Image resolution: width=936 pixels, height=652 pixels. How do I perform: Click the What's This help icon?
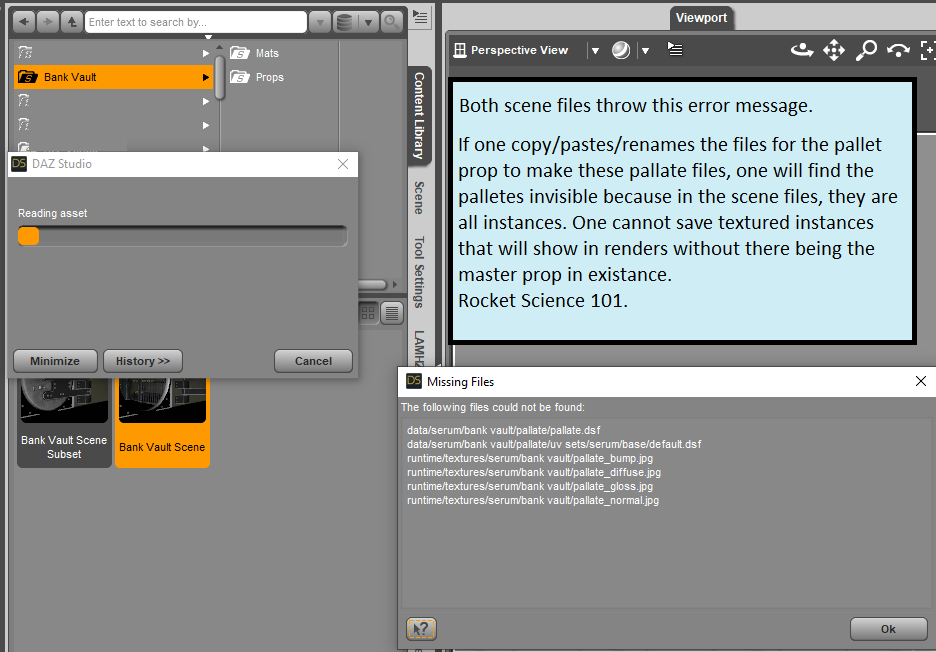tap(421, 629)
